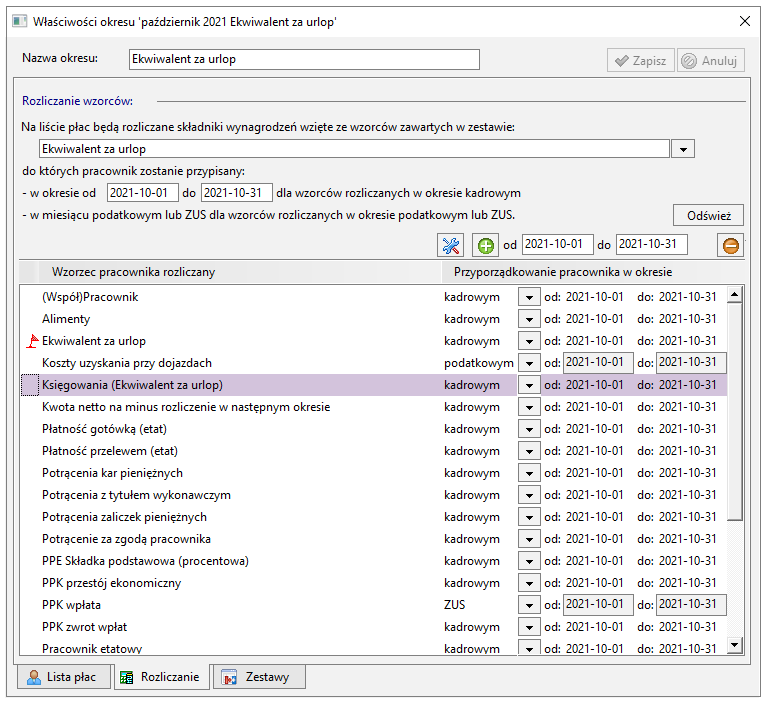
Task: Click the Zapisz button
Action: 640,61
